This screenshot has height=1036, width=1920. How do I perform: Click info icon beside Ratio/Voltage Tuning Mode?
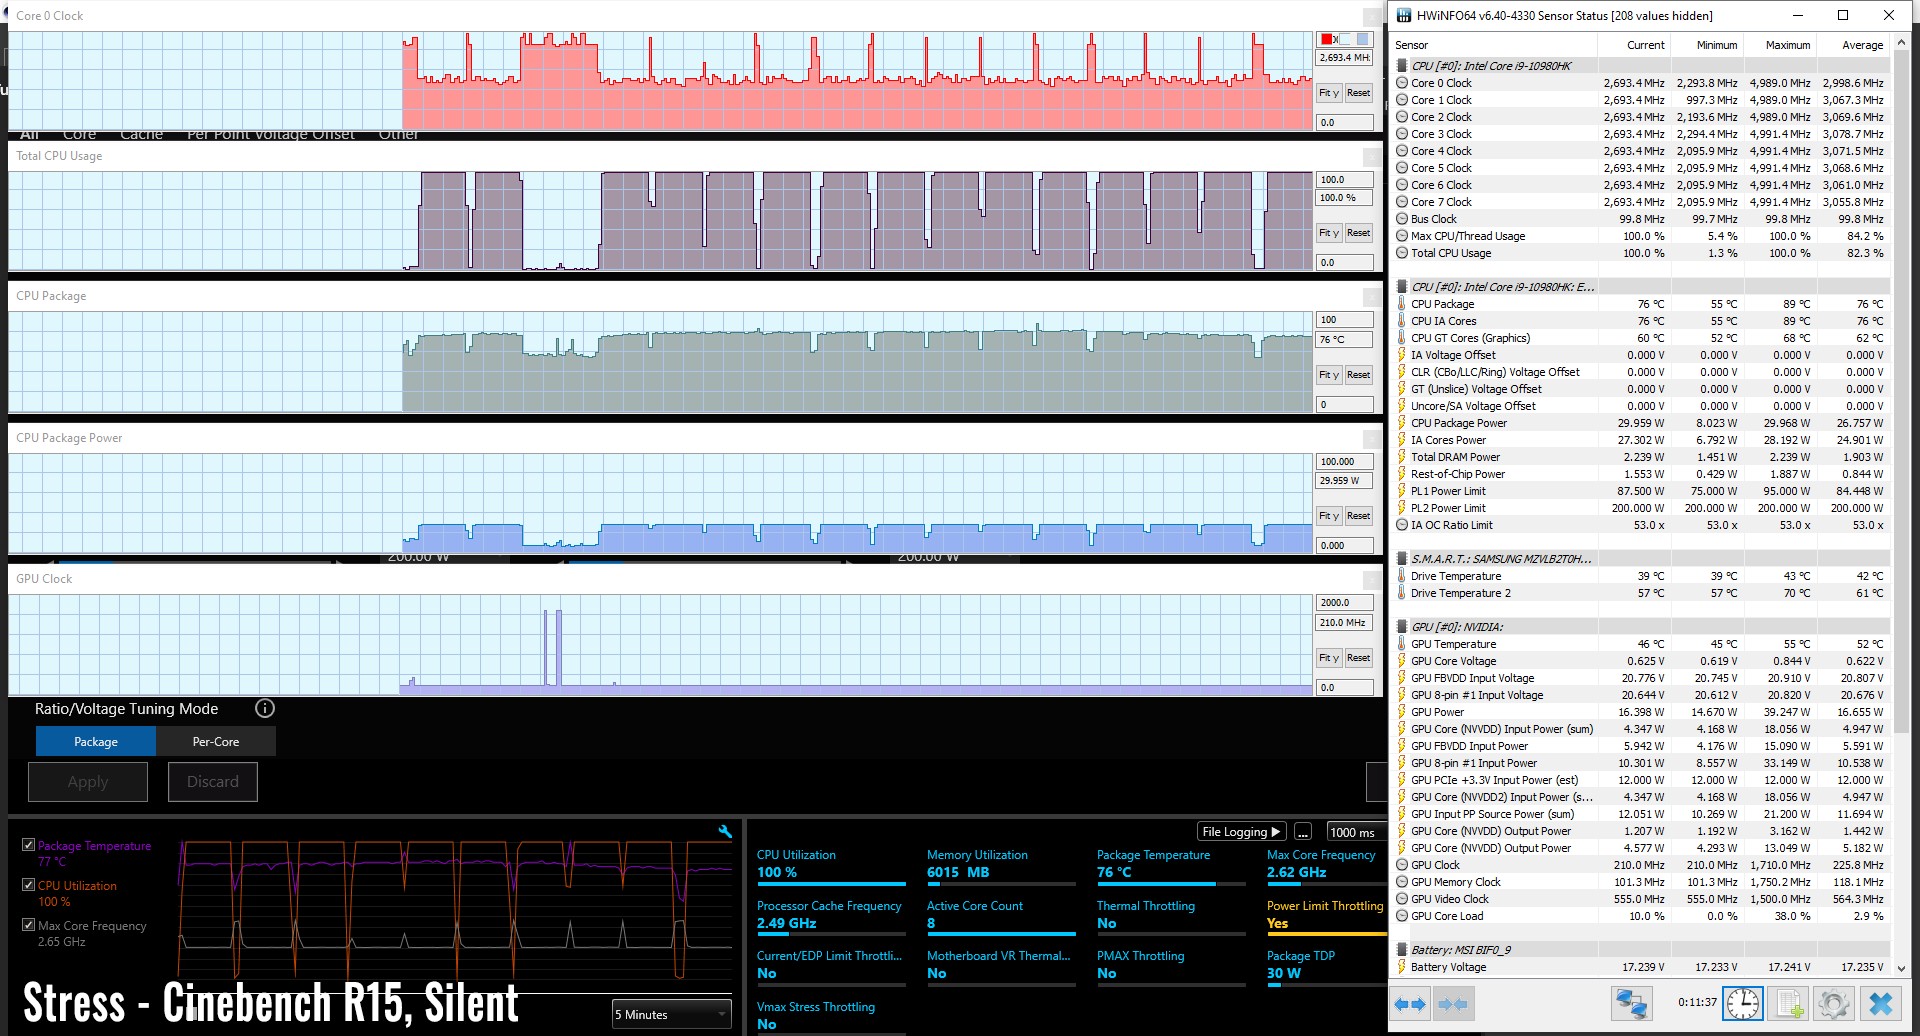(x=264, y=709)
